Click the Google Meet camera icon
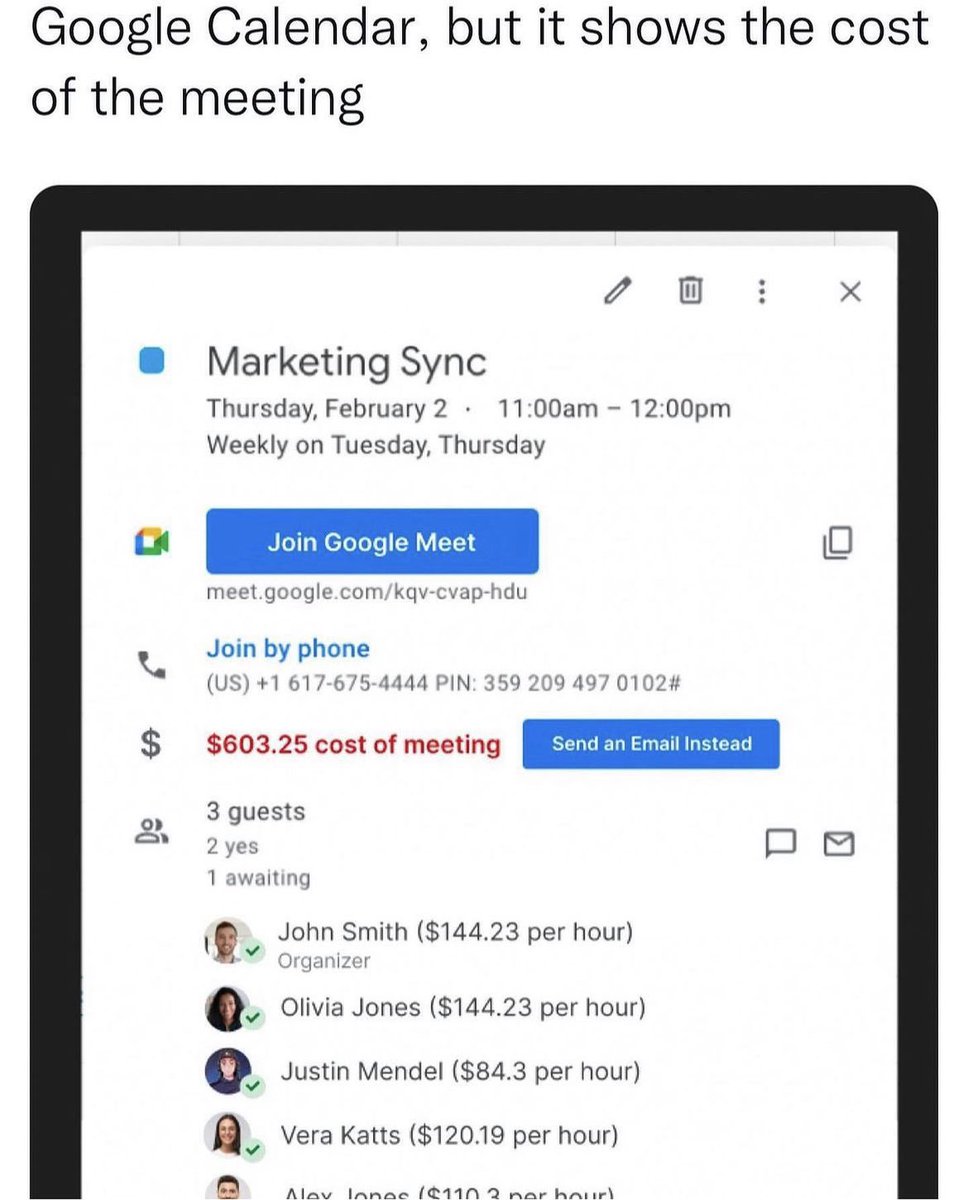The height and width of the screenshot is (1200, 968). click(x=153, y=543)
